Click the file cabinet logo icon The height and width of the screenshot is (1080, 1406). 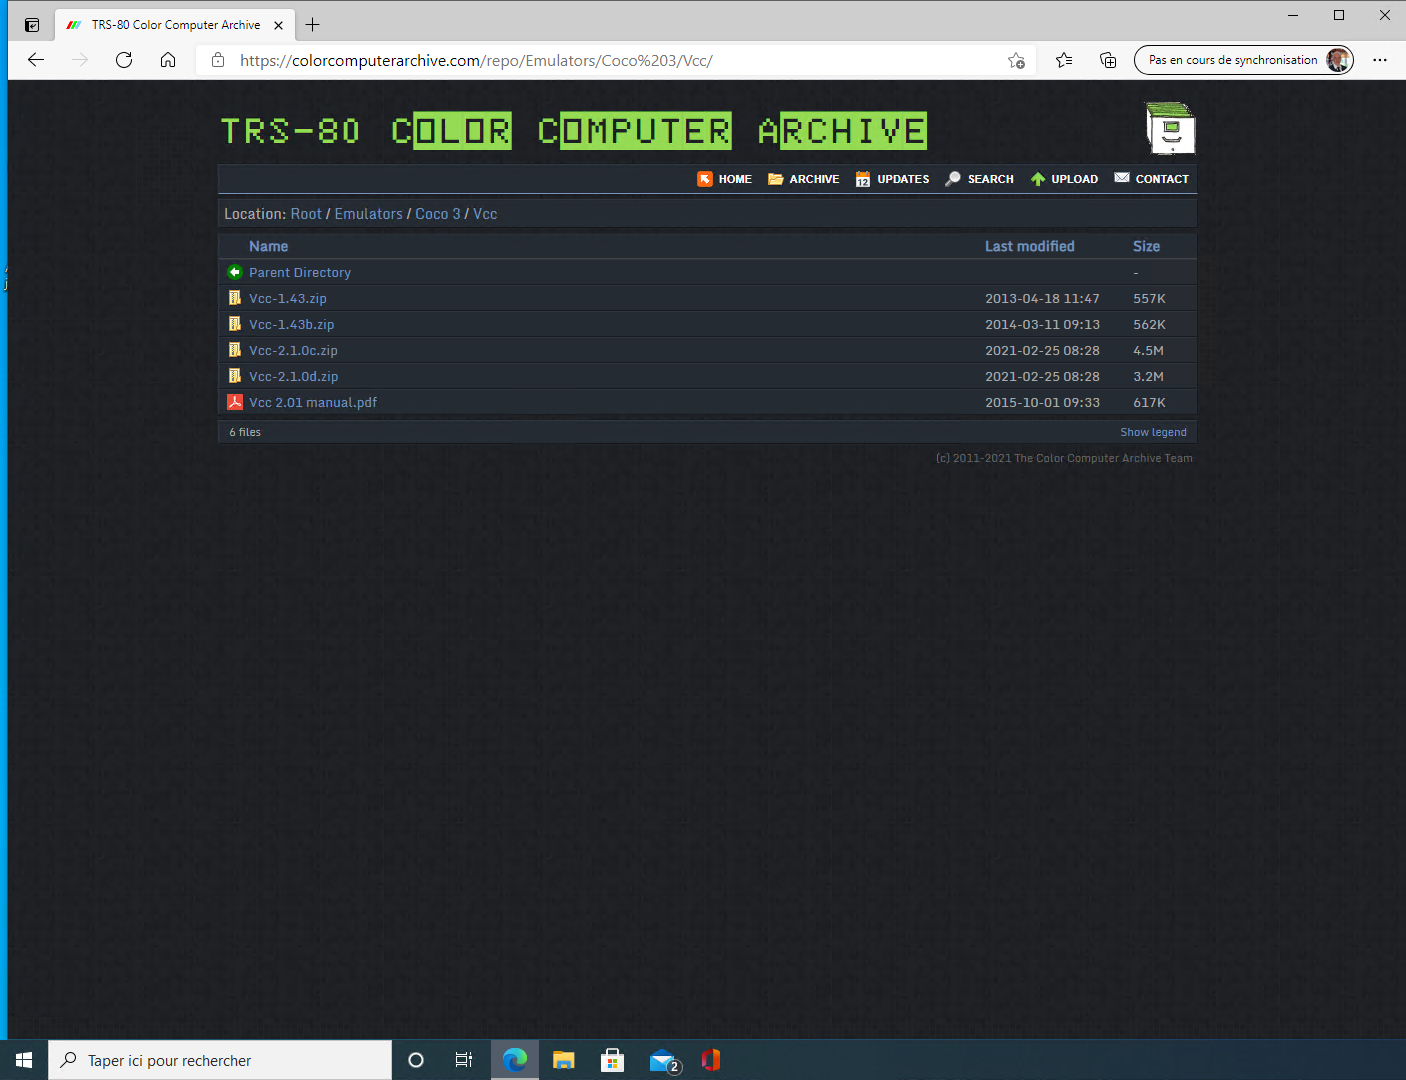click(x=1170, y=128)
